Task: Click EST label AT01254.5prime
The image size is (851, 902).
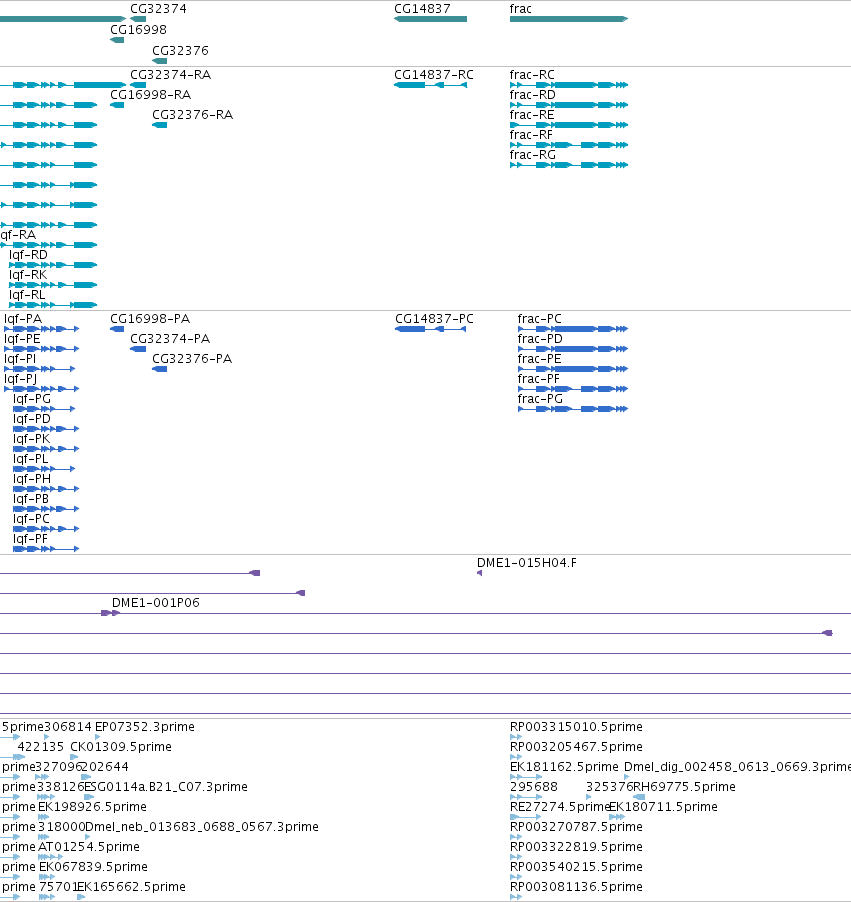Action: [x=89, y=847]
